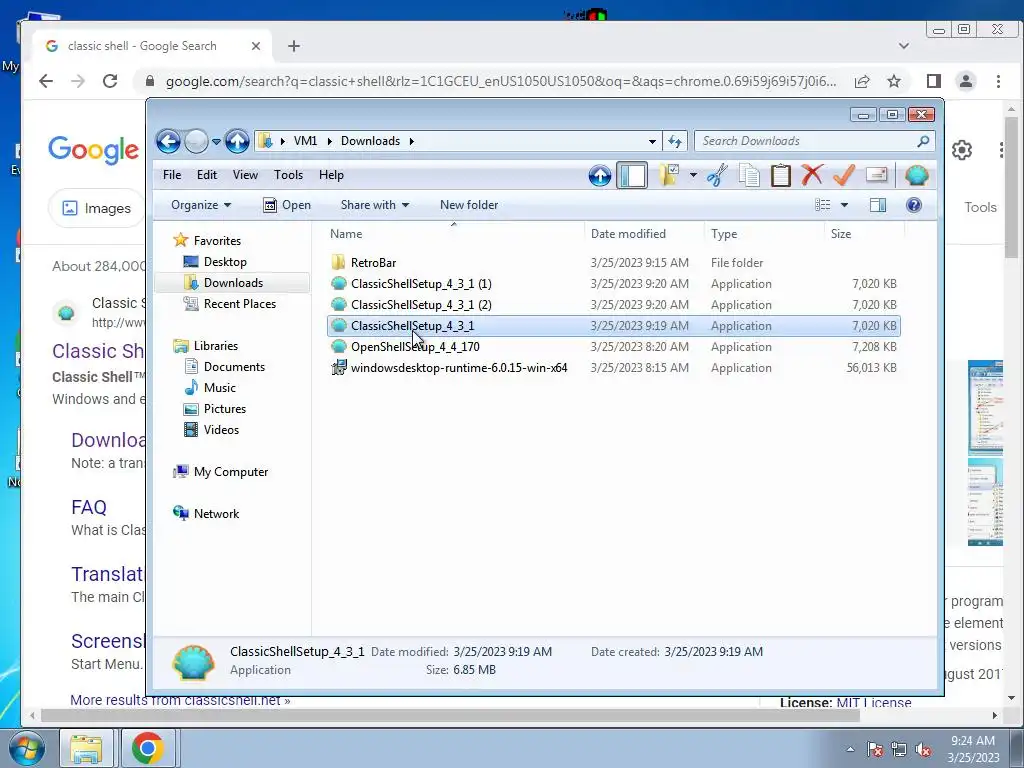
Task: Click the Paste clipboard icon
Action: [780, 175]
